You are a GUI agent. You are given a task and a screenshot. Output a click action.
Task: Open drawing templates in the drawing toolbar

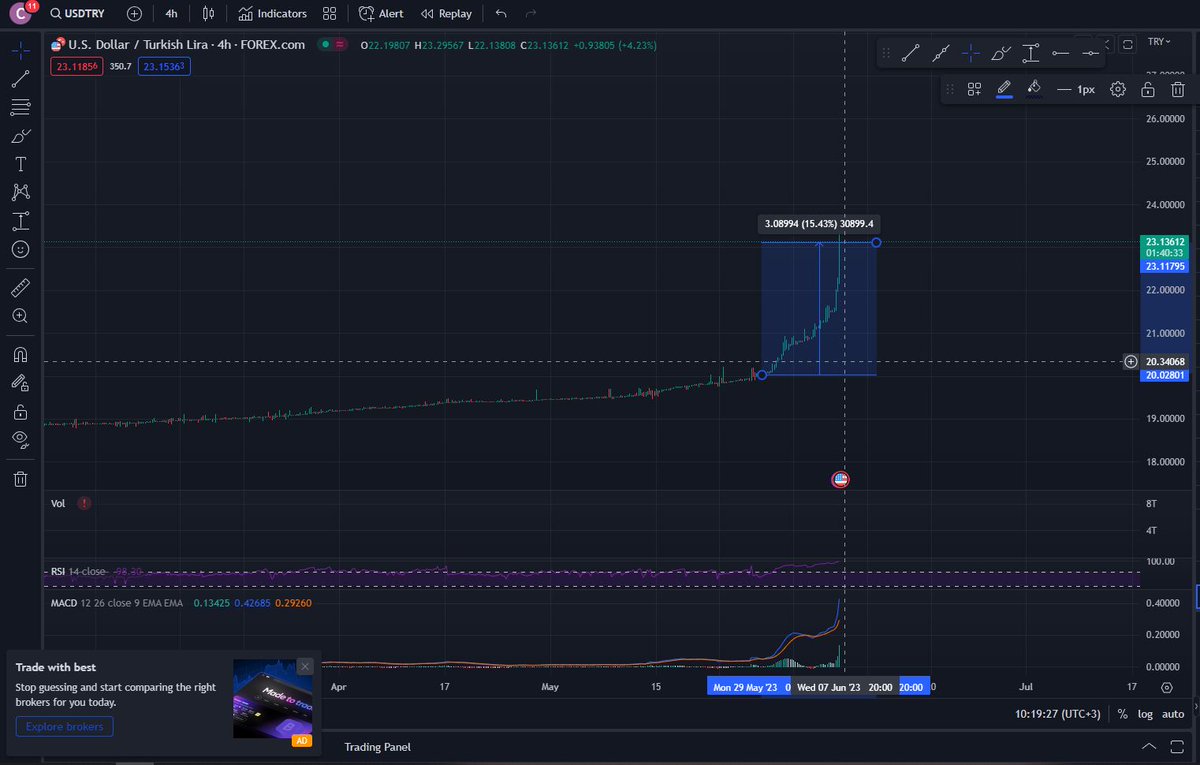(x=974, y=89)
